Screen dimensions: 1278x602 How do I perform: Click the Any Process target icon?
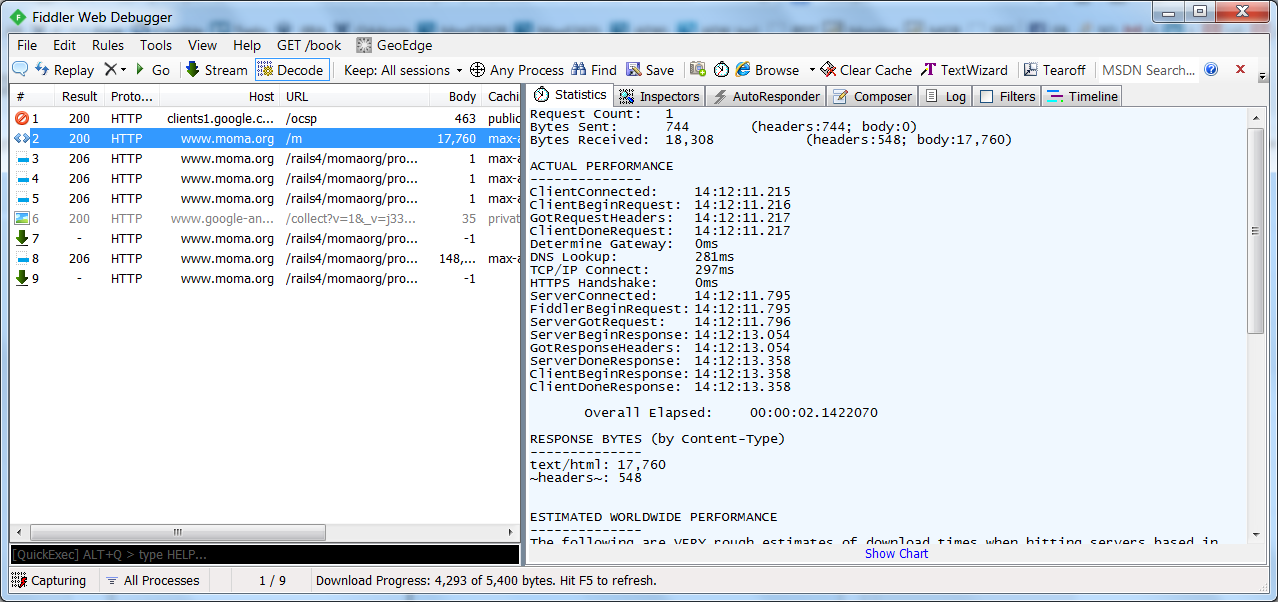[478, 70]
